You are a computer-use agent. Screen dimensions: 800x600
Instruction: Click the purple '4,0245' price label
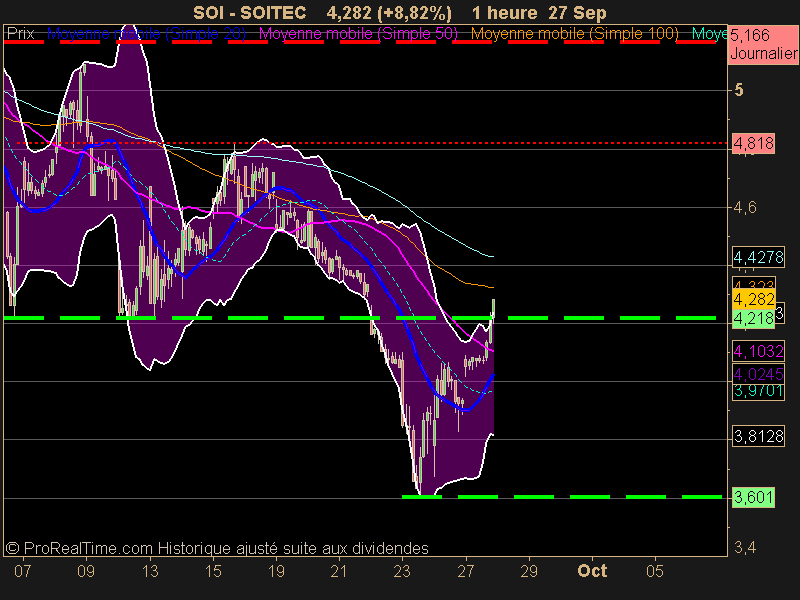click(758, 374)
